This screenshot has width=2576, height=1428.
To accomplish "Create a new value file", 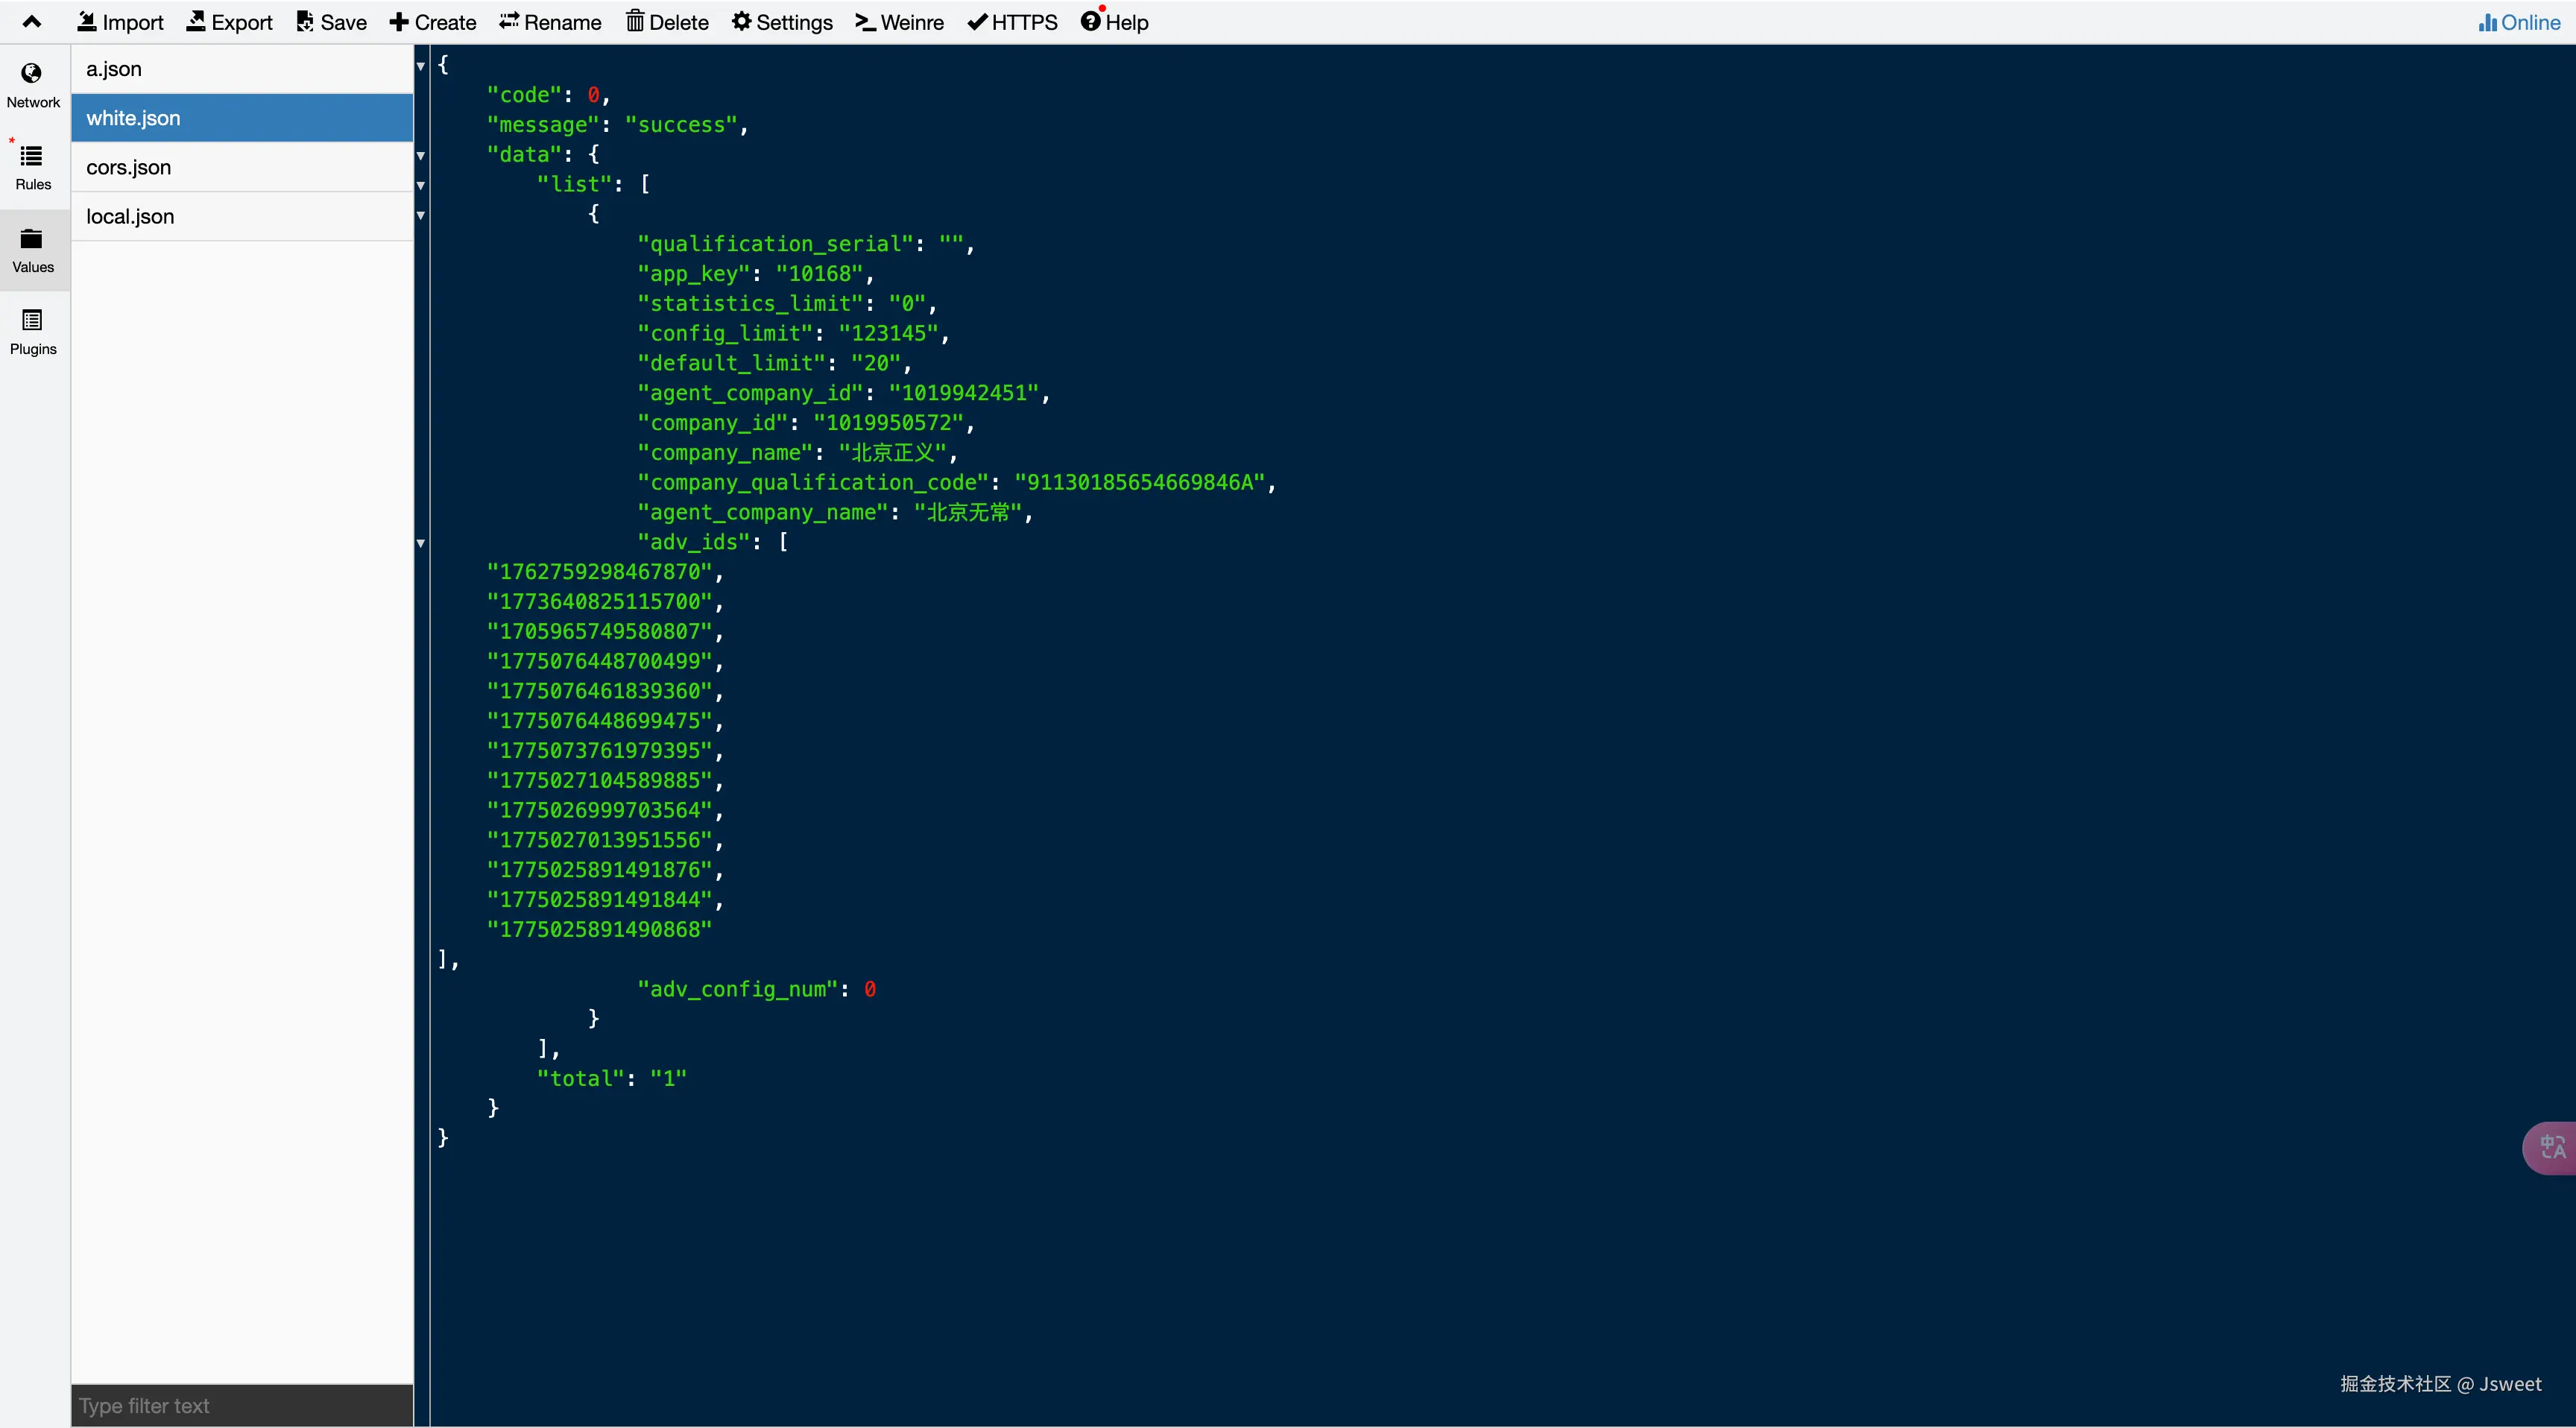I will click(432, 22).
